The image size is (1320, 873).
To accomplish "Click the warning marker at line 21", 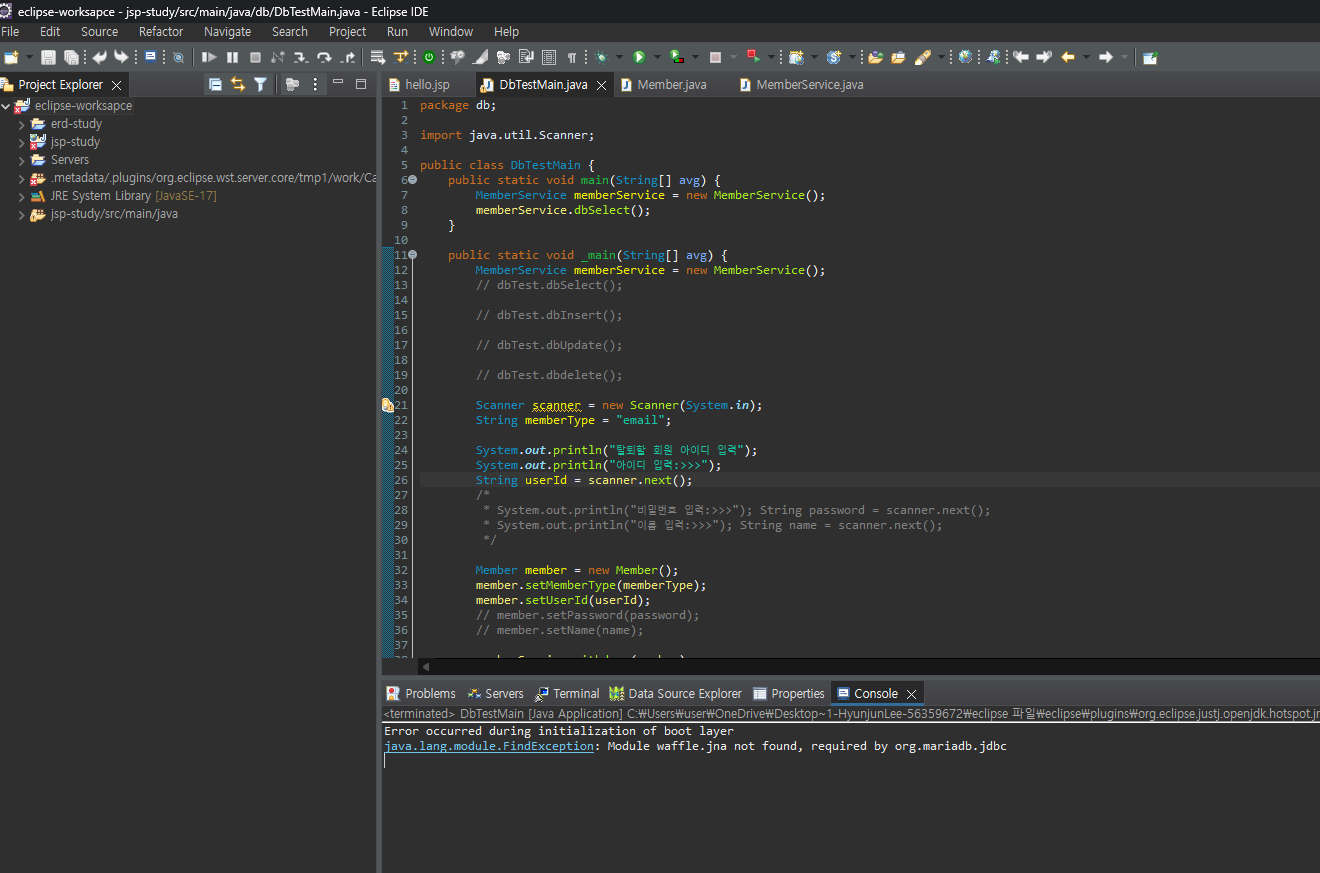I will pos(388,405).
